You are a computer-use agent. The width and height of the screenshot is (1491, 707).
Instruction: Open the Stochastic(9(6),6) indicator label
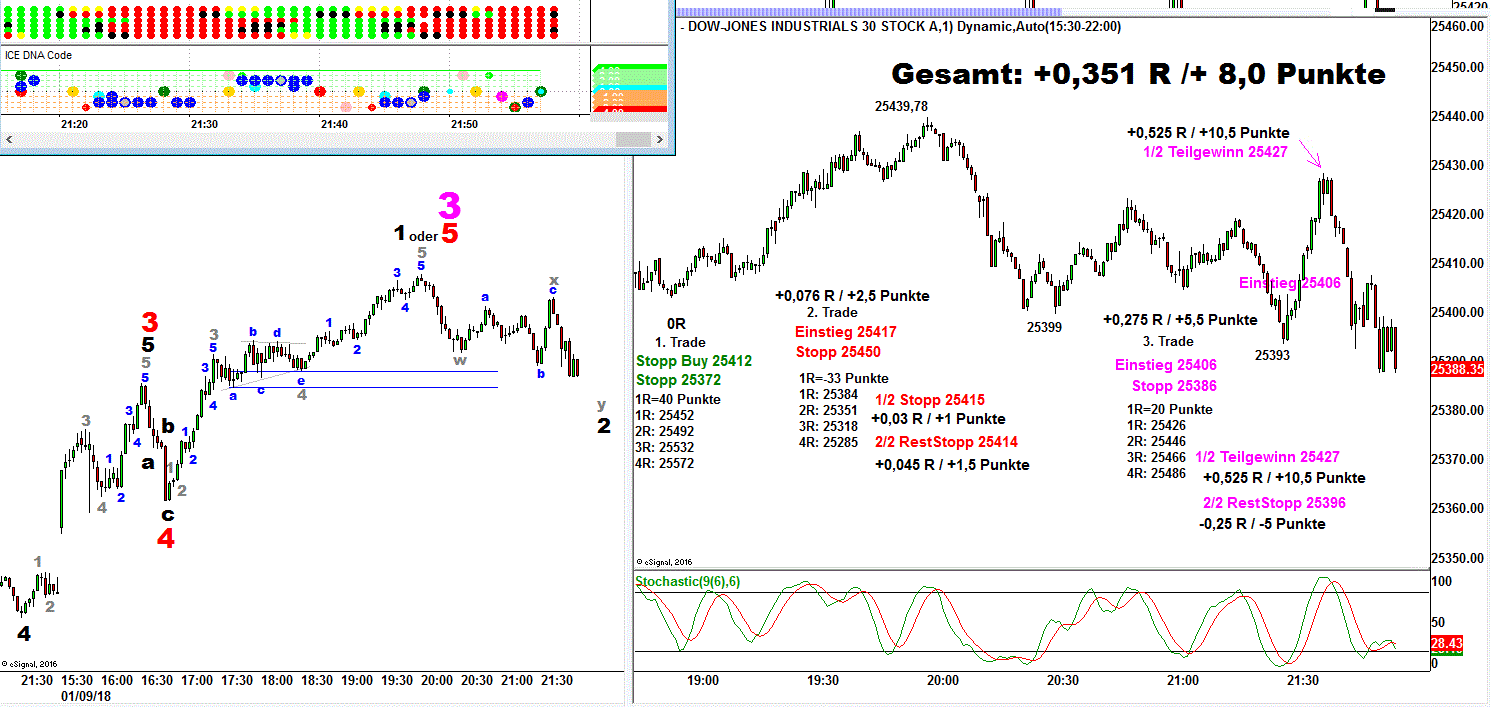pyautogui.click(x=687, y=582)
